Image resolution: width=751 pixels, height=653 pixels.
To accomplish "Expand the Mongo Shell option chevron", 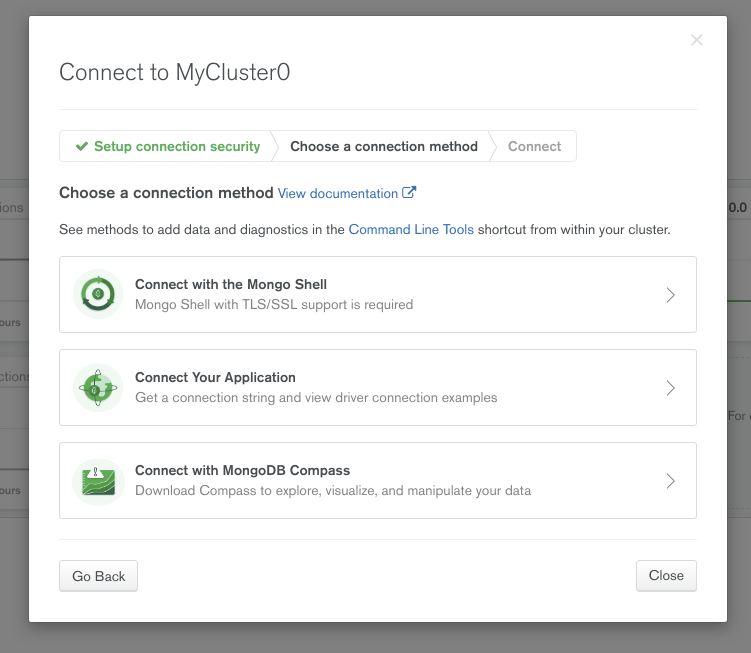I will (x=671, y=295).
